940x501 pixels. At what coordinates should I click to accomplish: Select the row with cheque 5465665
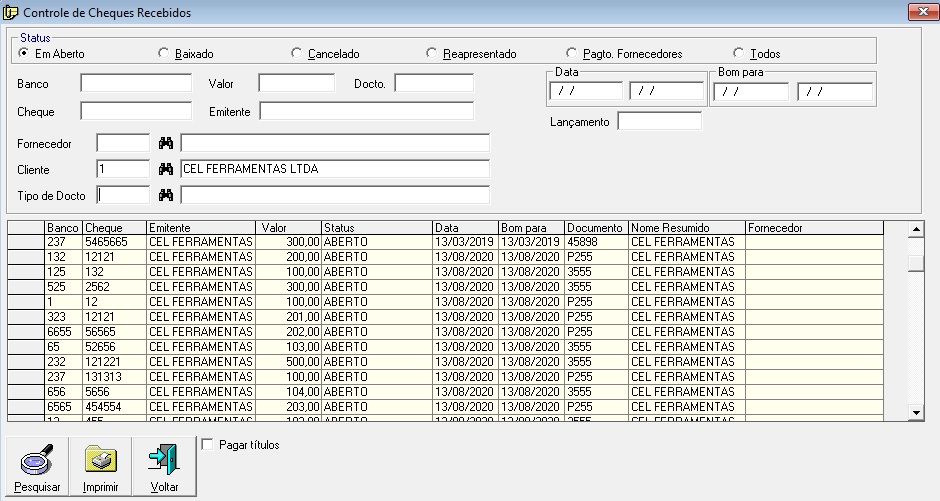(115, 242)
